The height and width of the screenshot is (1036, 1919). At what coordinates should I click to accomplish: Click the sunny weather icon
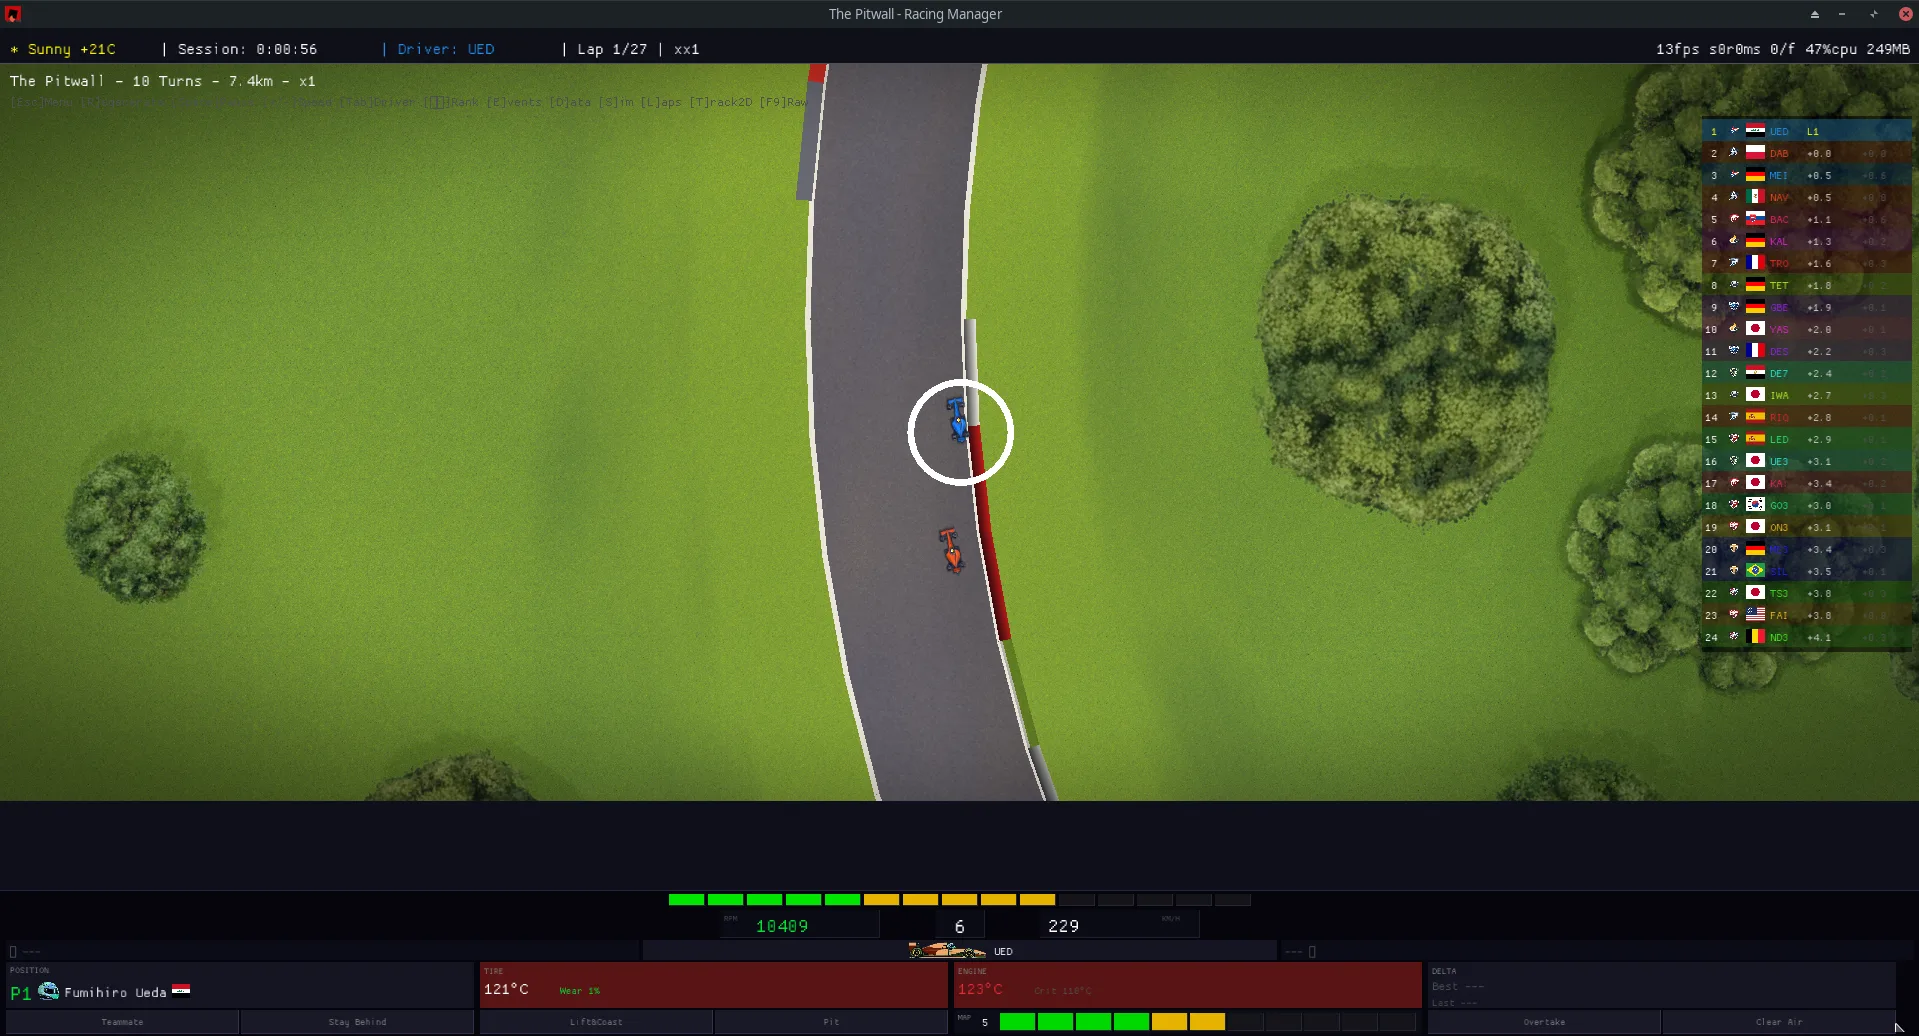coord(14,49)
